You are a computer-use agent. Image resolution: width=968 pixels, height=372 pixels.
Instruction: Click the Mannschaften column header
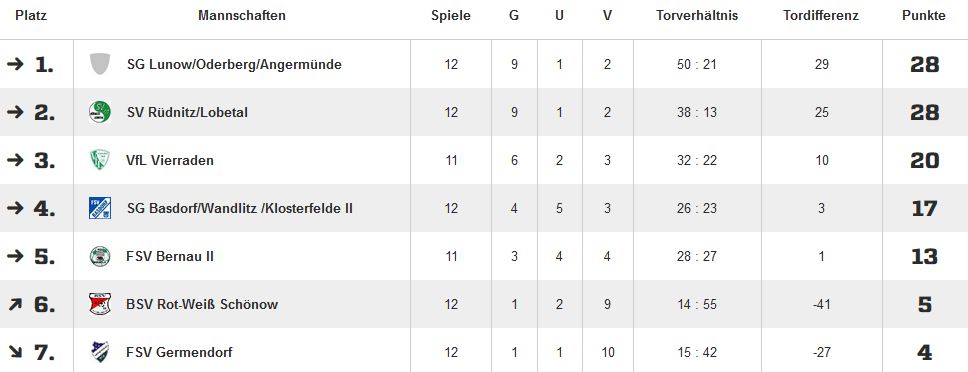242,16
